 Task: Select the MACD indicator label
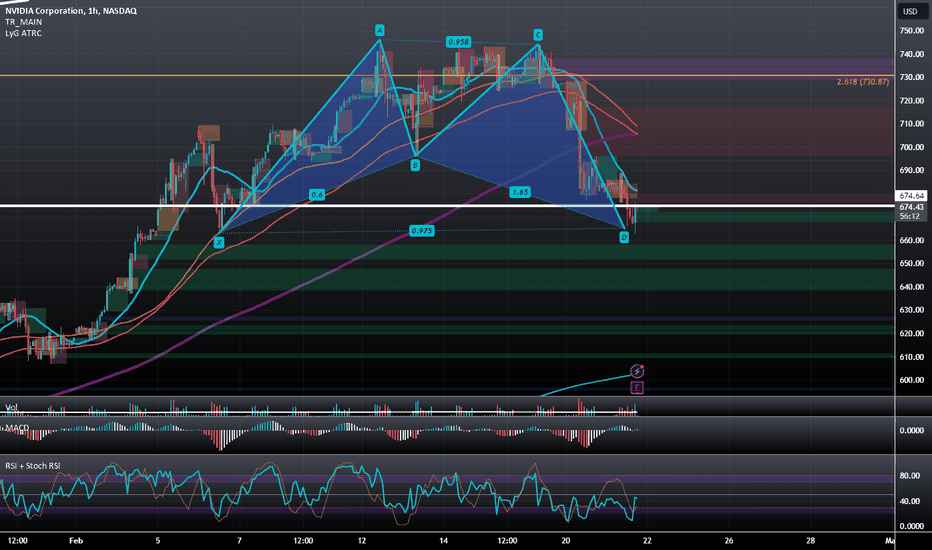pos(18,428)
